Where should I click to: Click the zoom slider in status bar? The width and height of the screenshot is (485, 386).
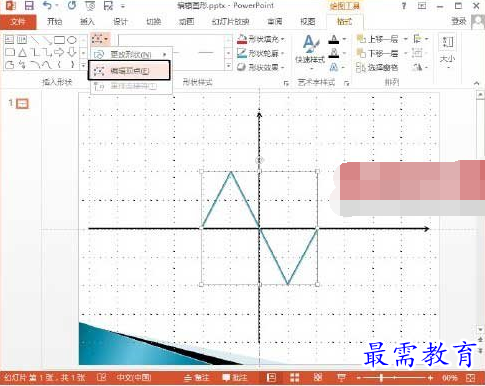click(x=394, y=378)
